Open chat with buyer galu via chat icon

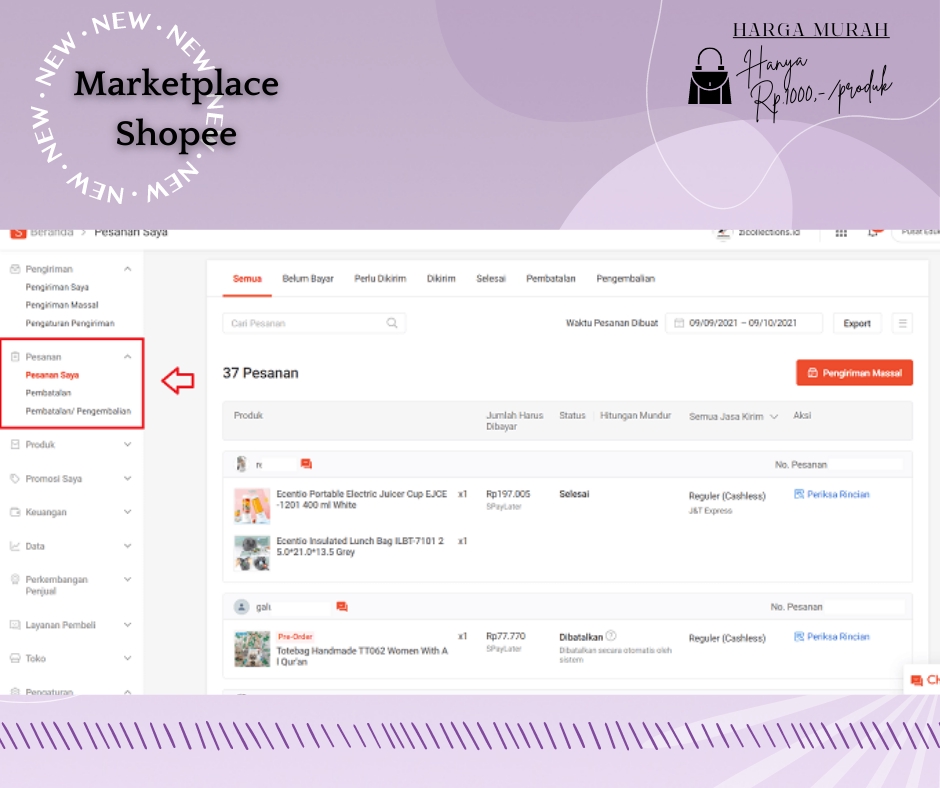(x=341, y=606)
